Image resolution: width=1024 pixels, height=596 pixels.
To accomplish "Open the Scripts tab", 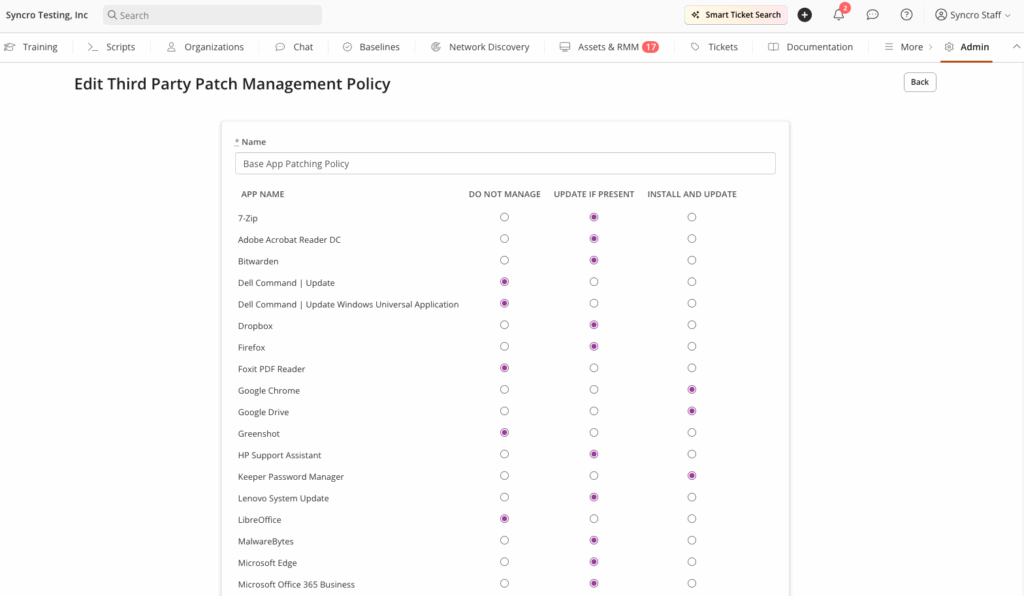I will [111, 47].
